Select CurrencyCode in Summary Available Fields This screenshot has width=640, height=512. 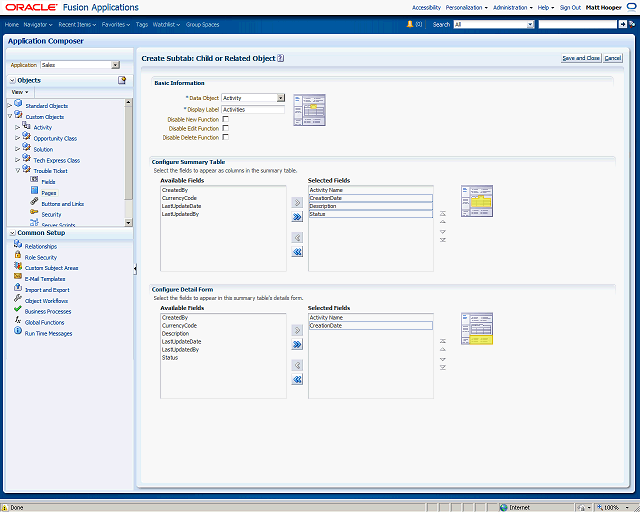(179, 198)
